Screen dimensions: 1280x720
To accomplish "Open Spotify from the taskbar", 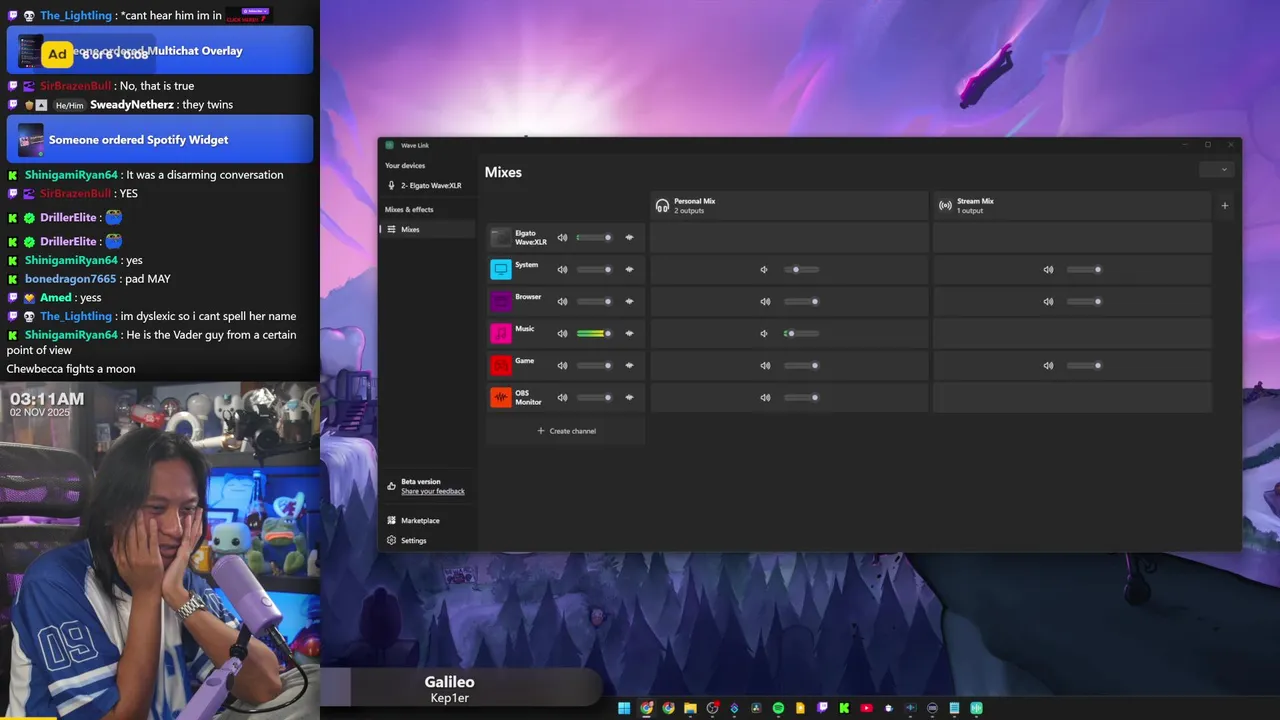I will tap(778, 708).
